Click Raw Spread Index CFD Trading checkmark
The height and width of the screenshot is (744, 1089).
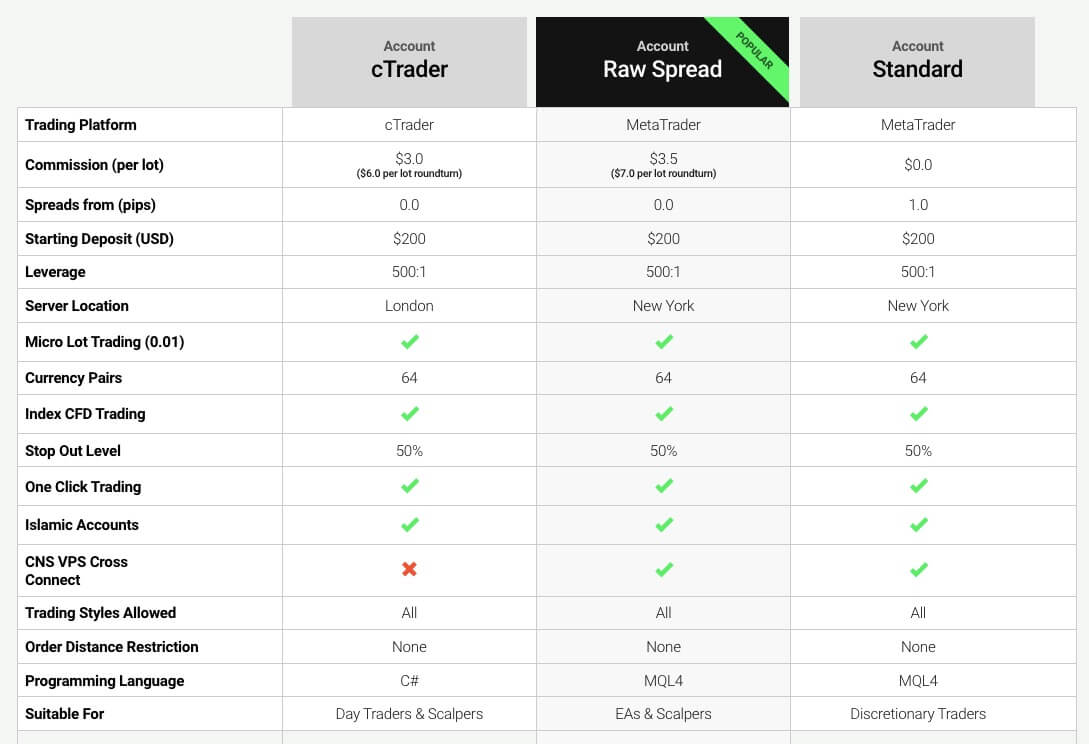tap(663, 414)
